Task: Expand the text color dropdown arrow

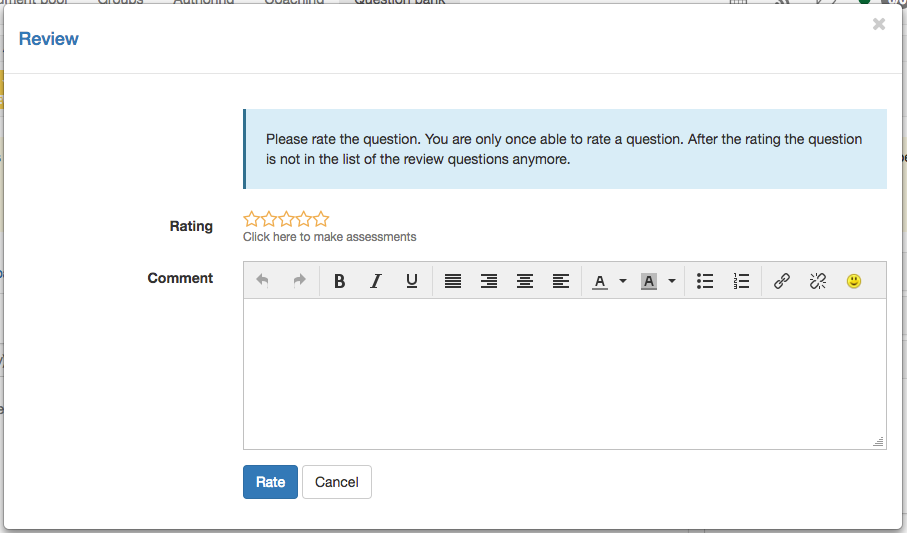Action: (623, 282)
